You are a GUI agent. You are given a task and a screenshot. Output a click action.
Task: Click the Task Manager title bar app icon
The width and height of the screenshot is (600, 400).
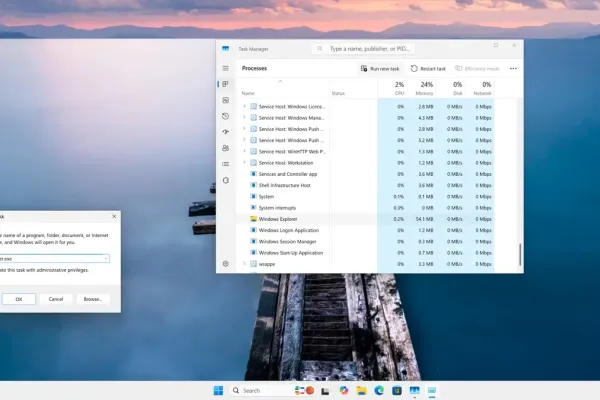(x=225, y=49)
